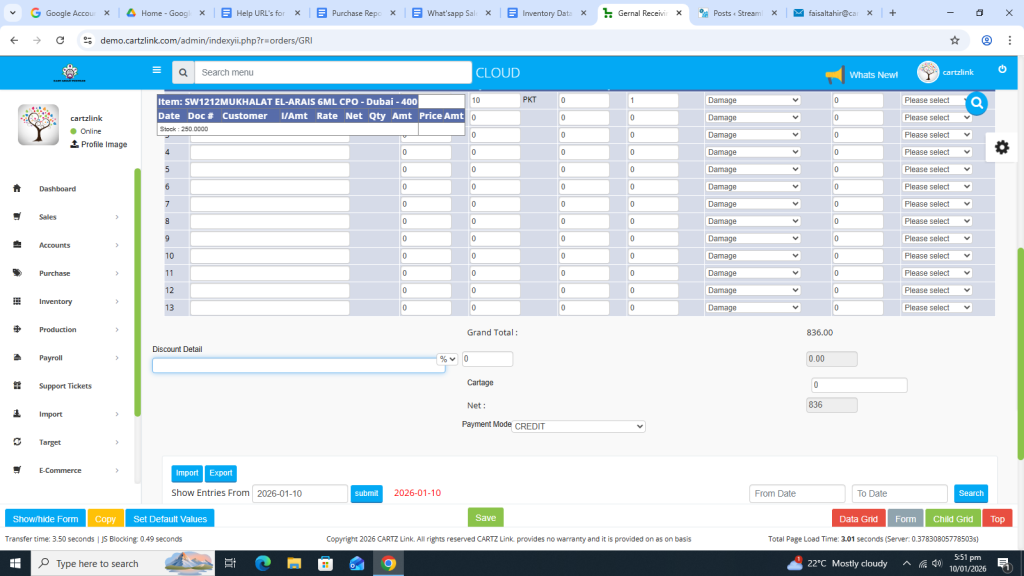
Task: Click the hamburger menu icon in header
Action: point(156,71)
